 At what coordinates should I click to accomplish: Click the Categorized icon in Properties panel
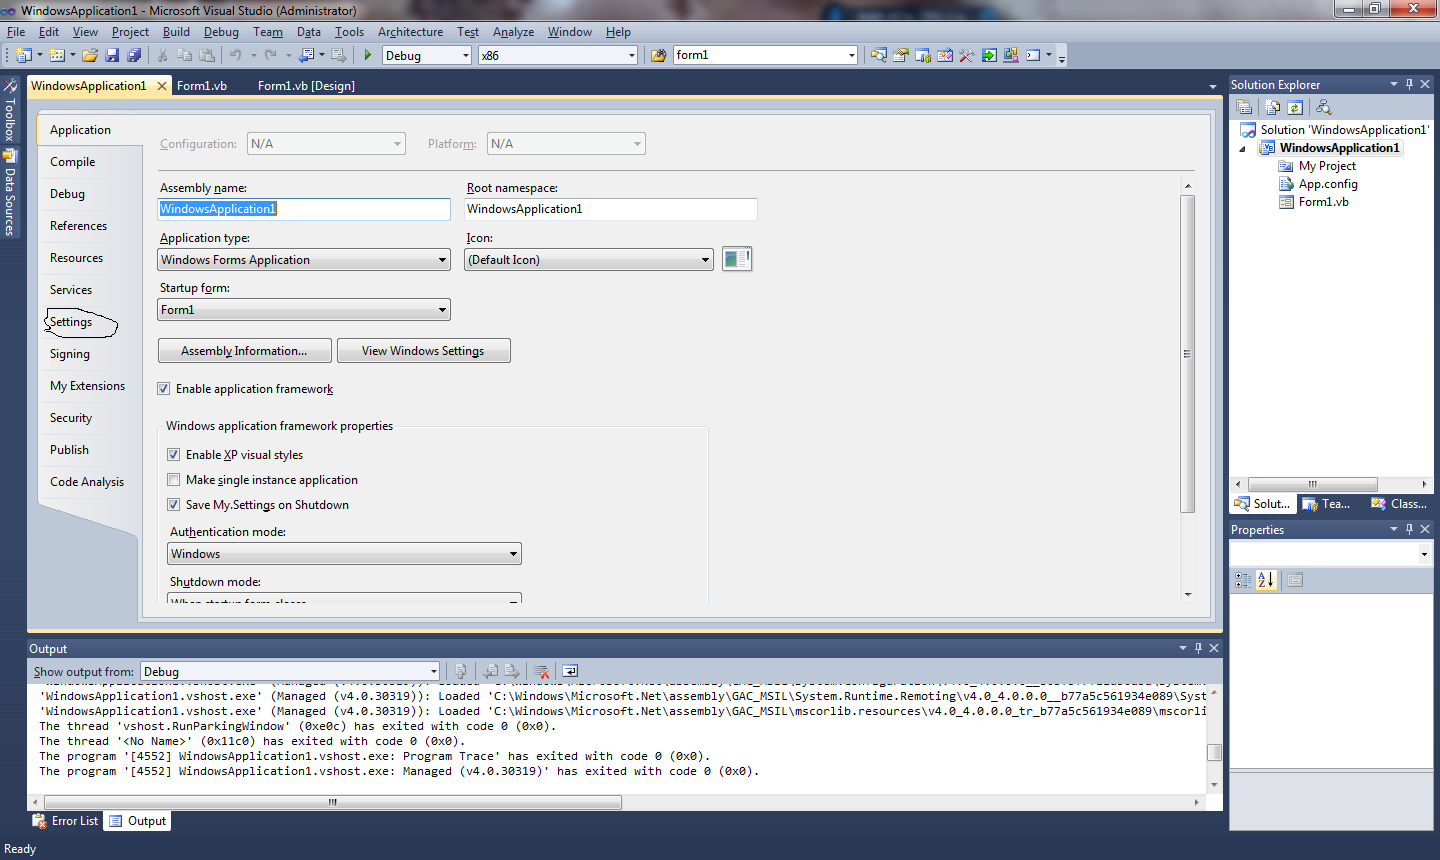tap(1243, 579)
